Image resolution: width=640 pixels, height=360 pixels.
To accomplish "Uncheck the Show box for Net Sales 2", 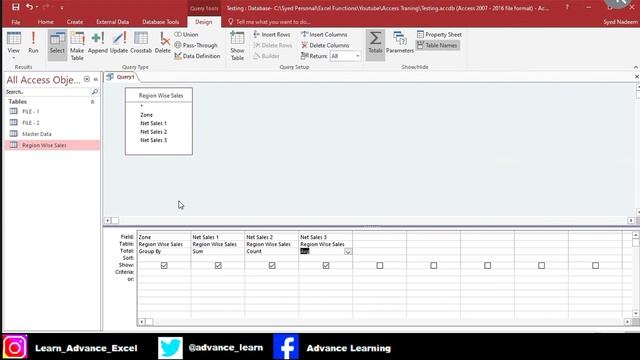I will click(272, 265).
